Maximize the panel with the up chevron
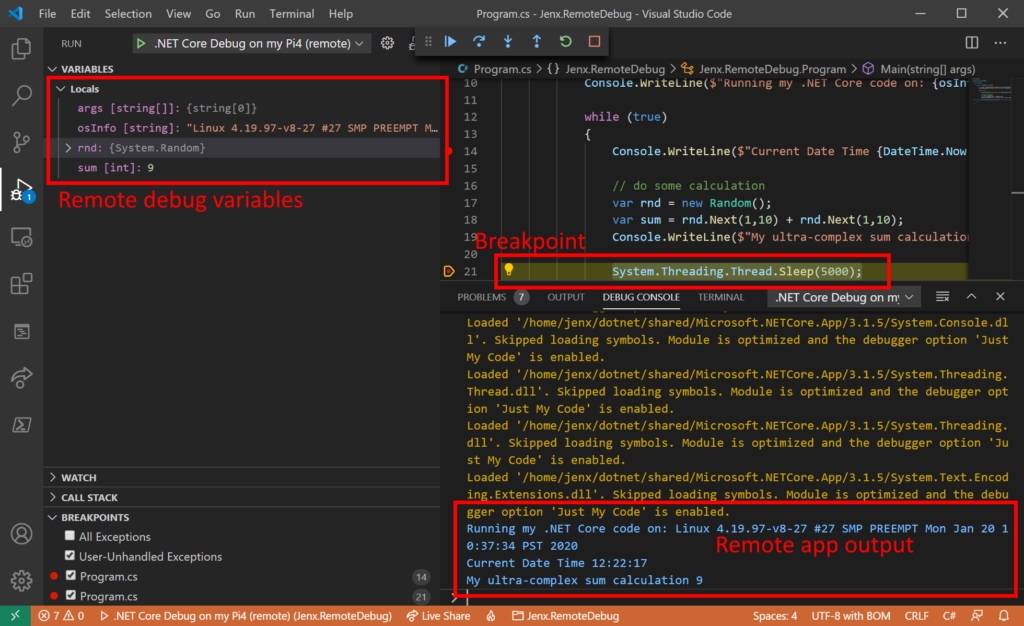The image size is (1024, 626). [x=971, y=297]
